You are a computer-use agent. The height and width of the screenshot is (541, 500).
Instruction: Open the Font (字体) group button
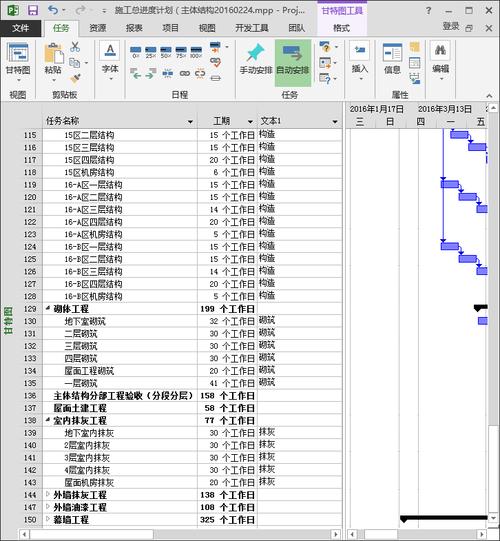(x=110, y=61)
